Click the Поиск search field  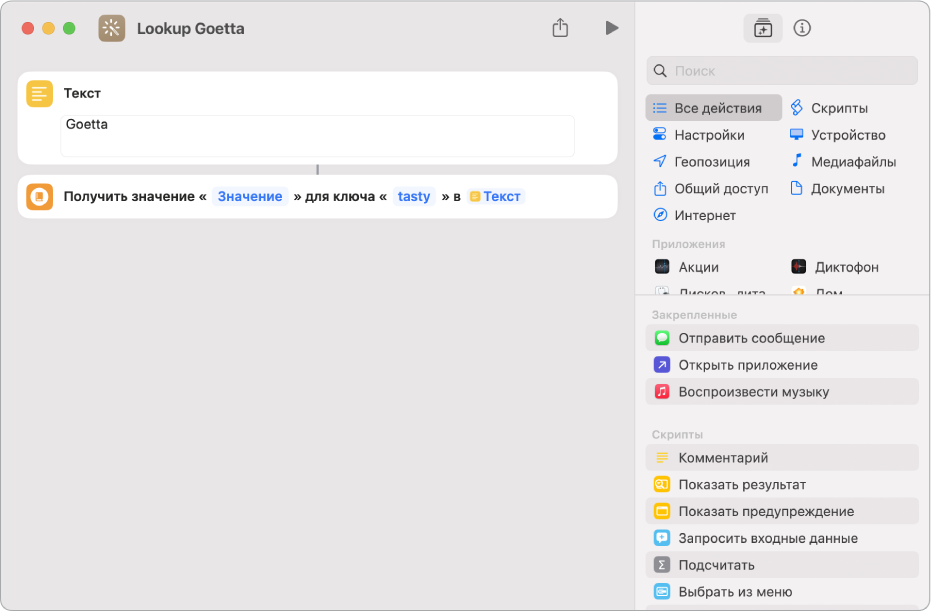782,71
